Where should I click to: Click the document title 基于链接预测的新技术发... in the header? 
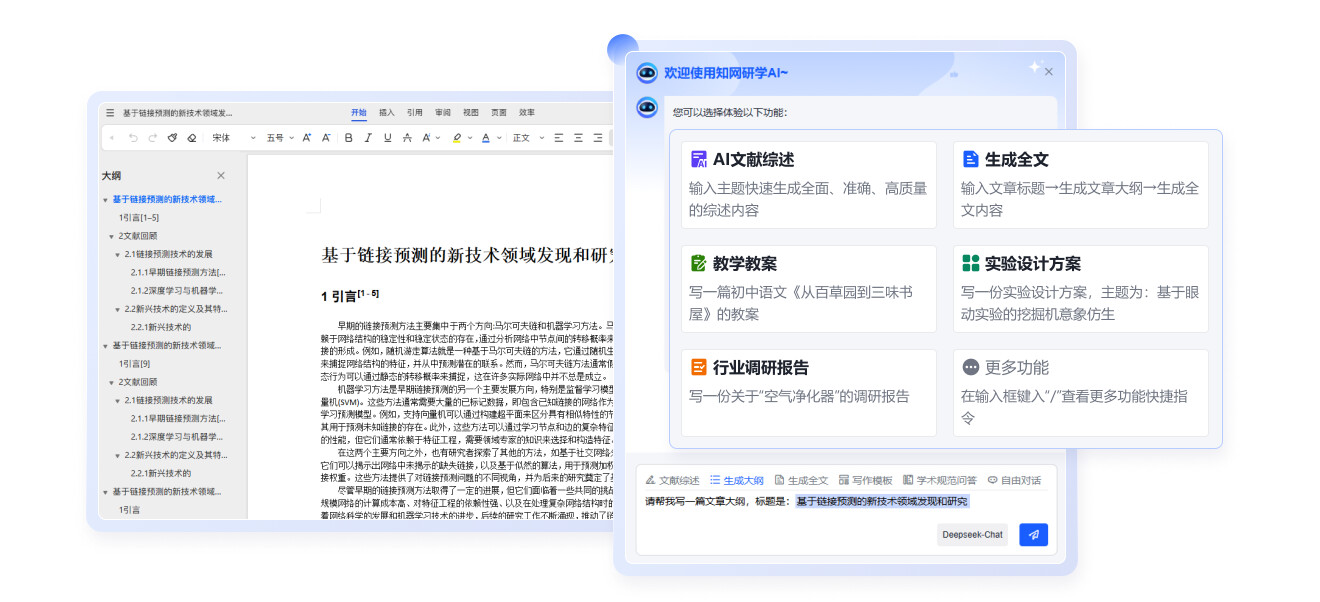177,113
